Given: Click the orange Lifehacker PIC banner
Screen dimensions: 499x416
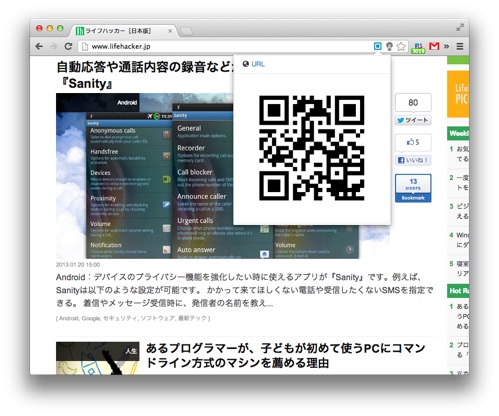Looking at the screenshot, I should pos(458,94).
